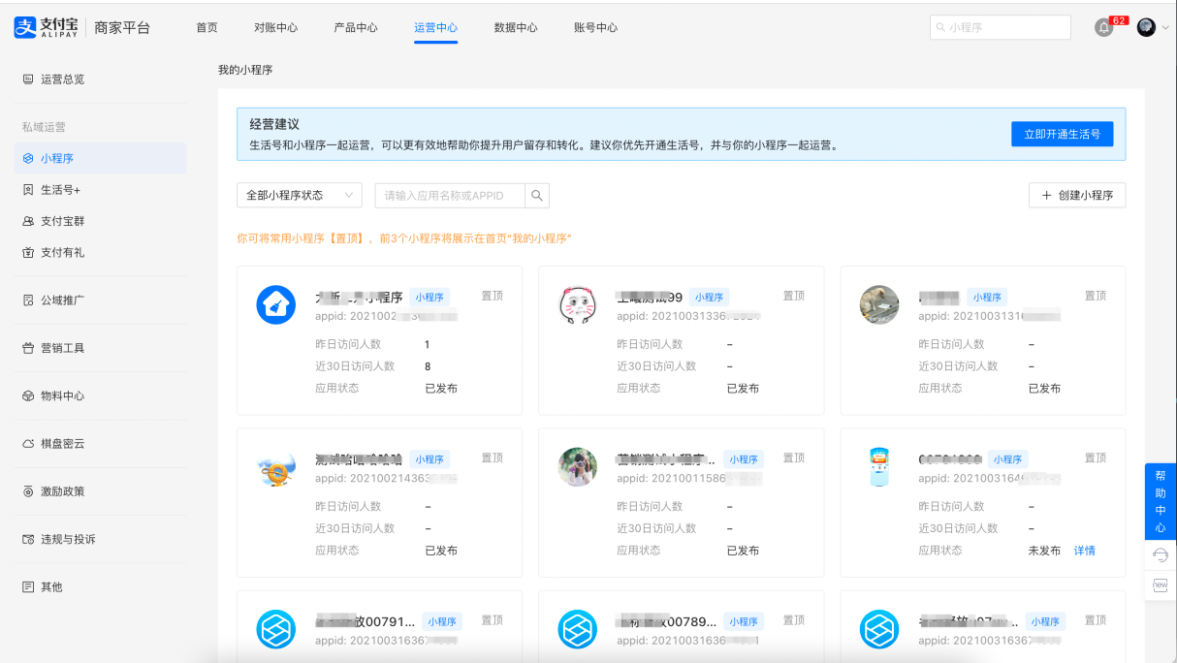Click 置顶 on the 00789 mini program card

pos(794,620)
